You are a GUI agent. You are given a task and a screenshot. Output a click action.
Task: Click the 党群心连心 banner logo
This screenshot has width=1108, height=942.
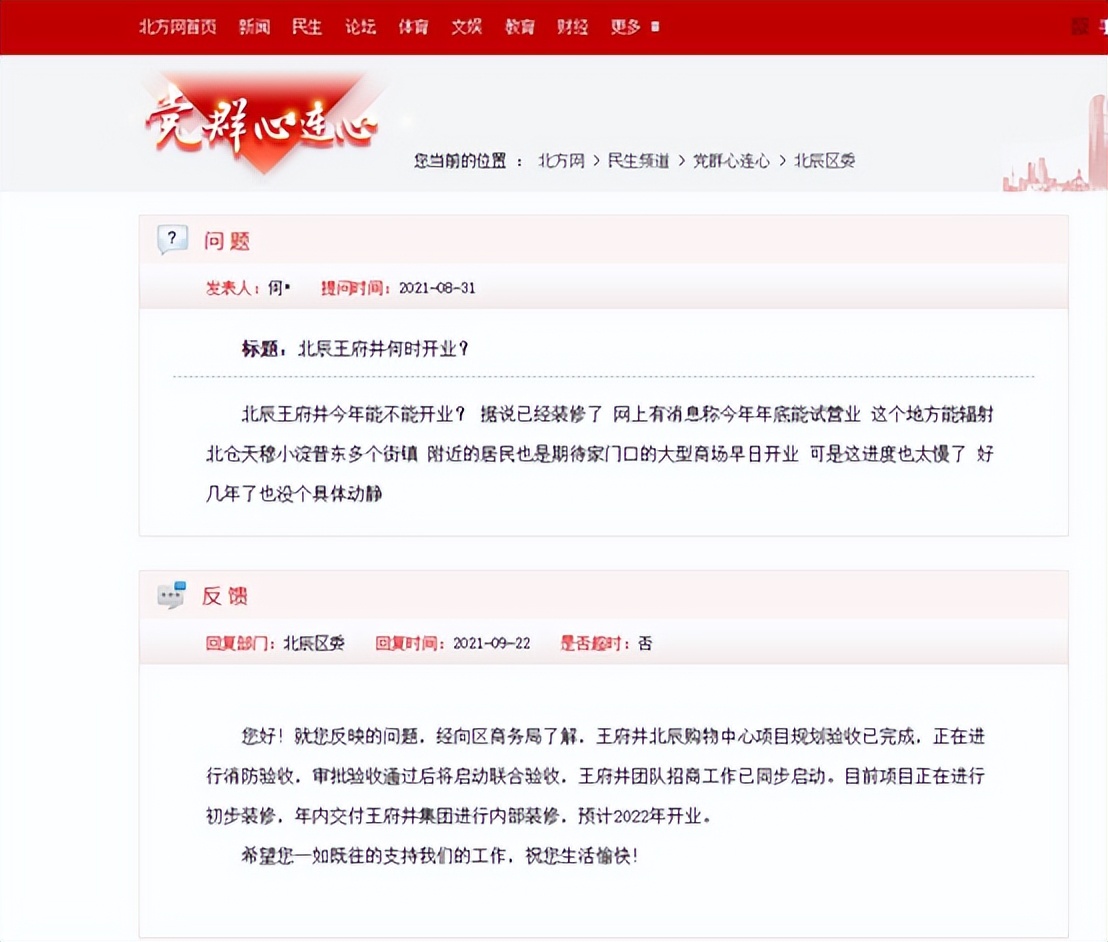pos(262,120)
